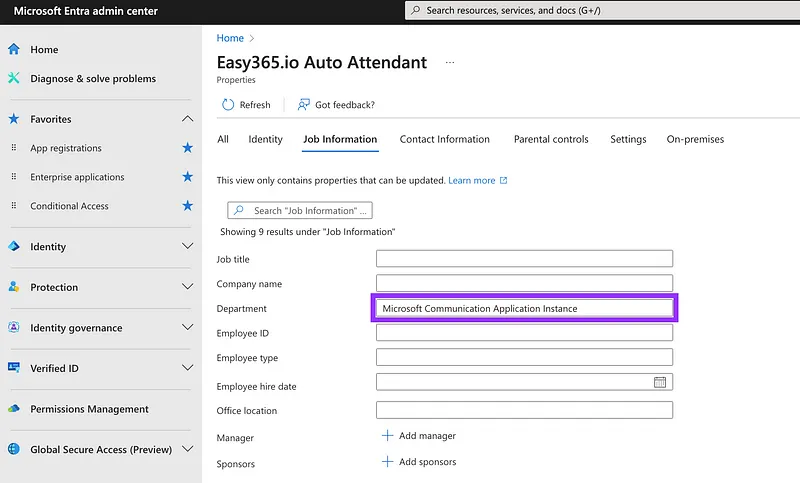Click the star beside Enterprise applications

(187, 177)
